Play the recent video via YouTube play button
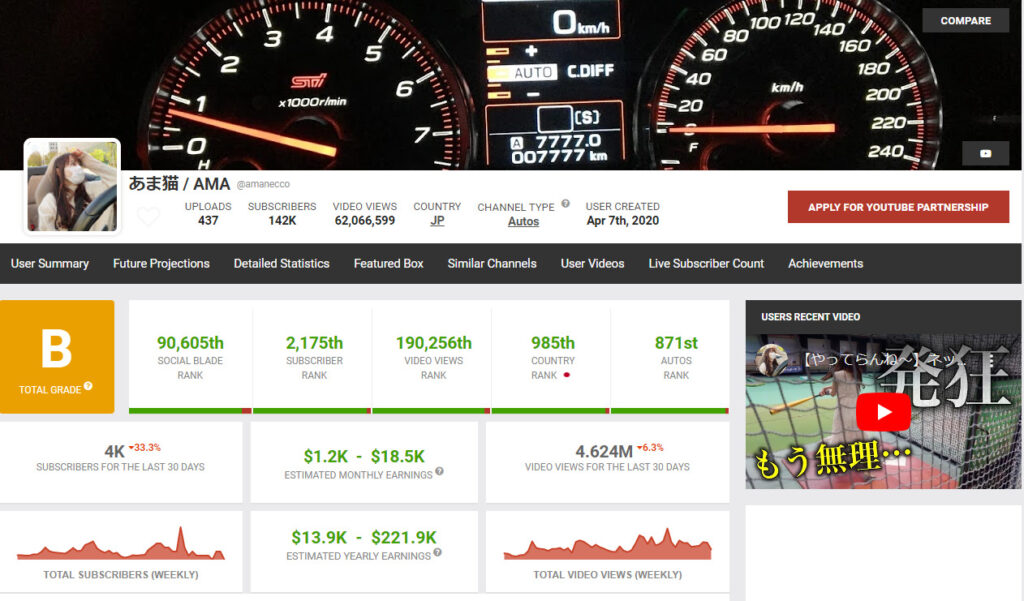 [x=884, y=412]
